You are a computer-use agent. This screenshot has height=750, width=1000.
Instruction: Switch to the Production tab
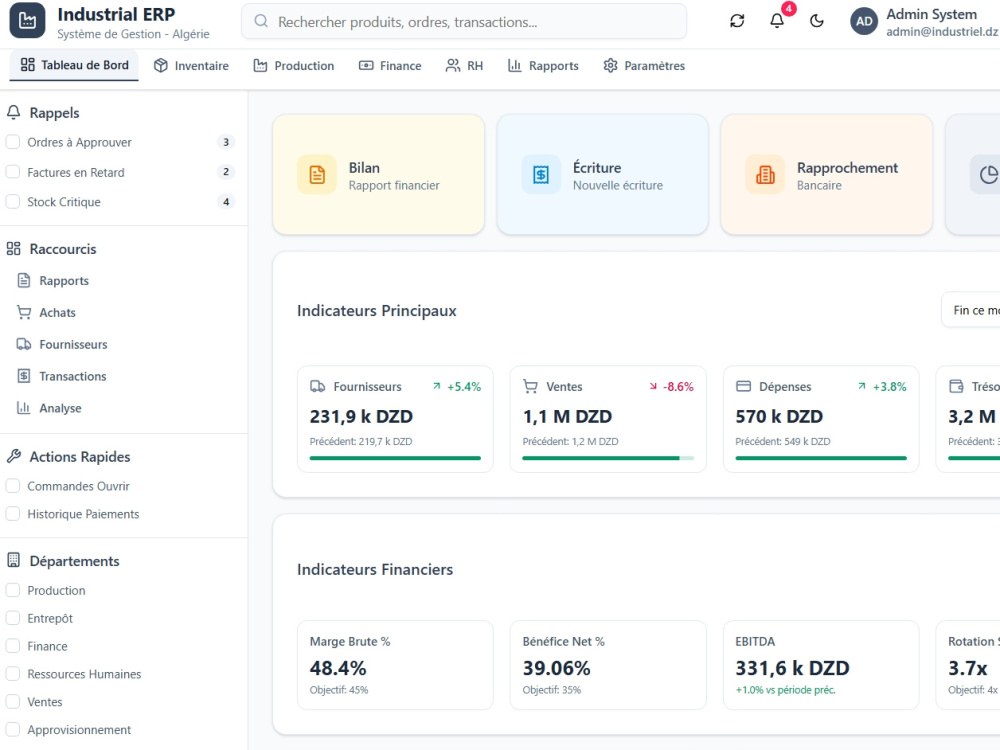(294, 66)
